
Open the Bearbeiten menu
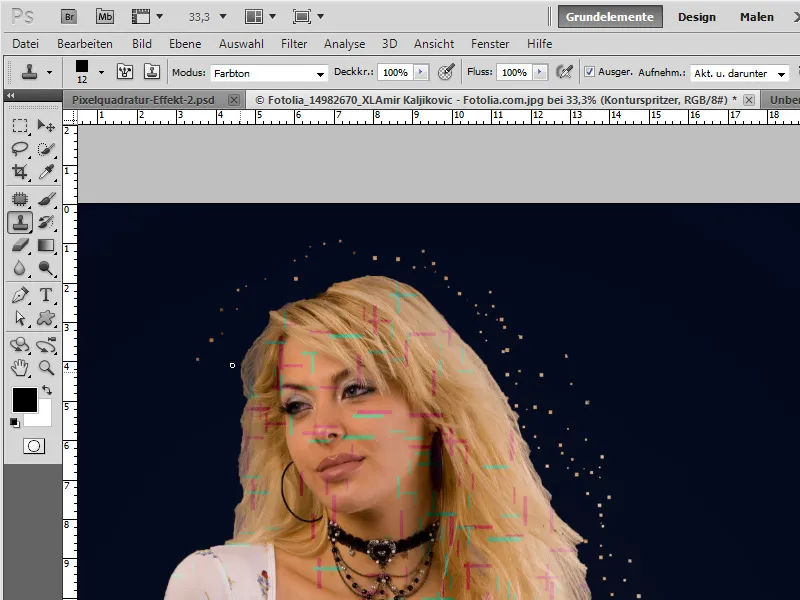tap(85, 44)
